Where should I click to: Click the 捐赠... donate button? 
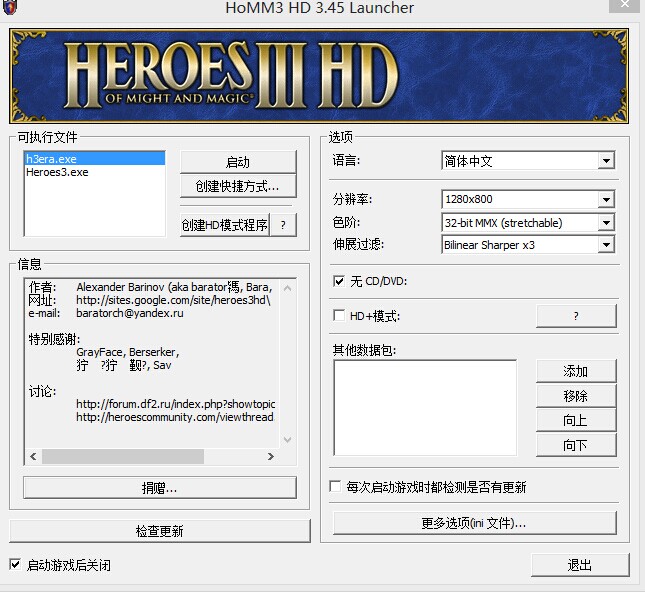tap(160, 488)
